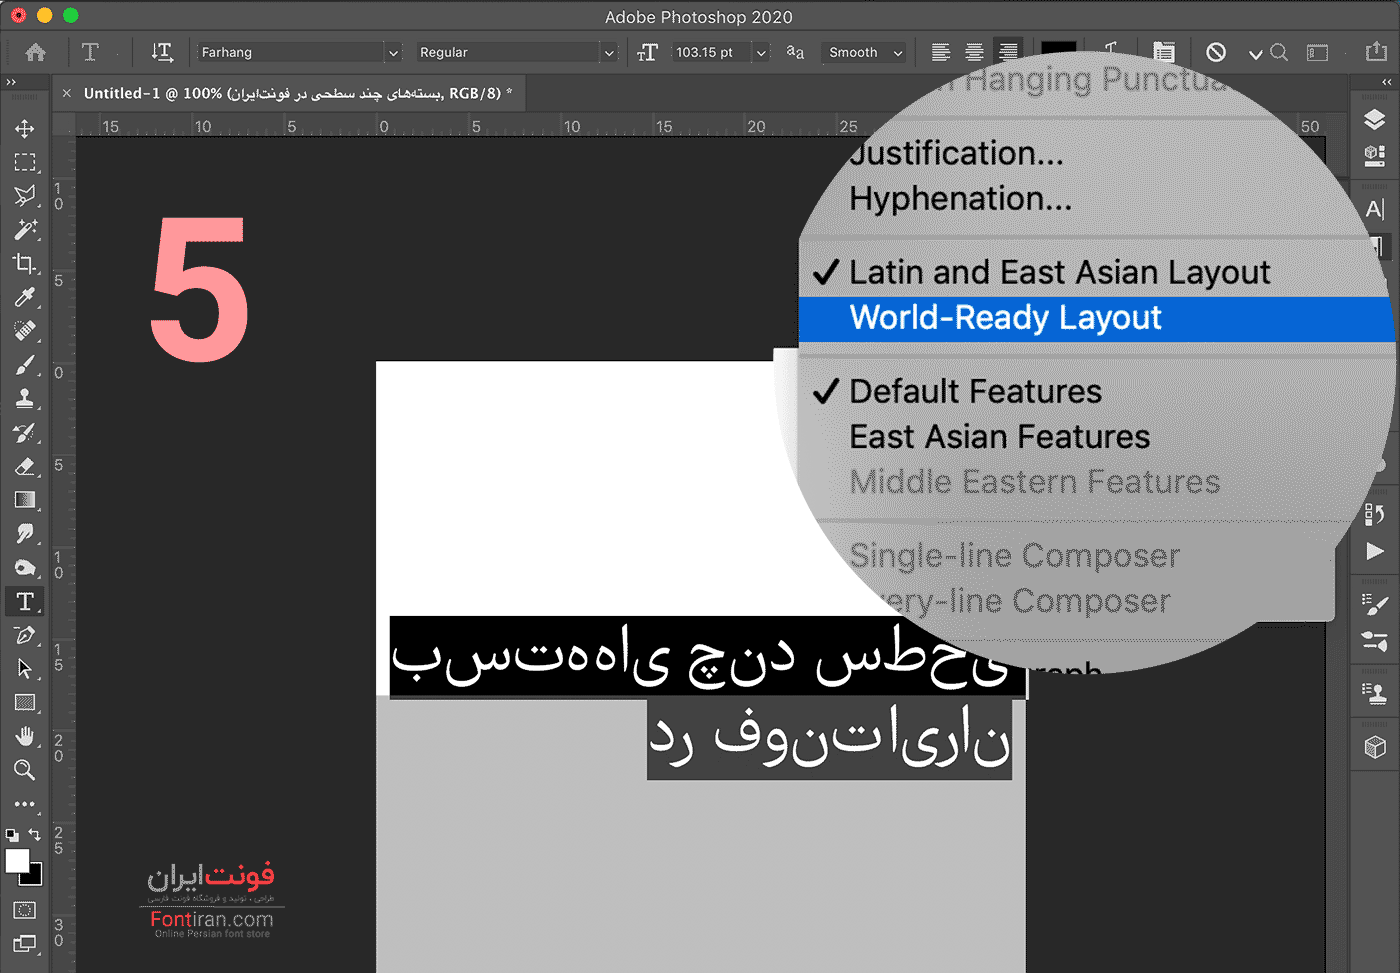Select the Eraser tool
1400x973 pixels.
pyautogui.click(x=25, y=466)
